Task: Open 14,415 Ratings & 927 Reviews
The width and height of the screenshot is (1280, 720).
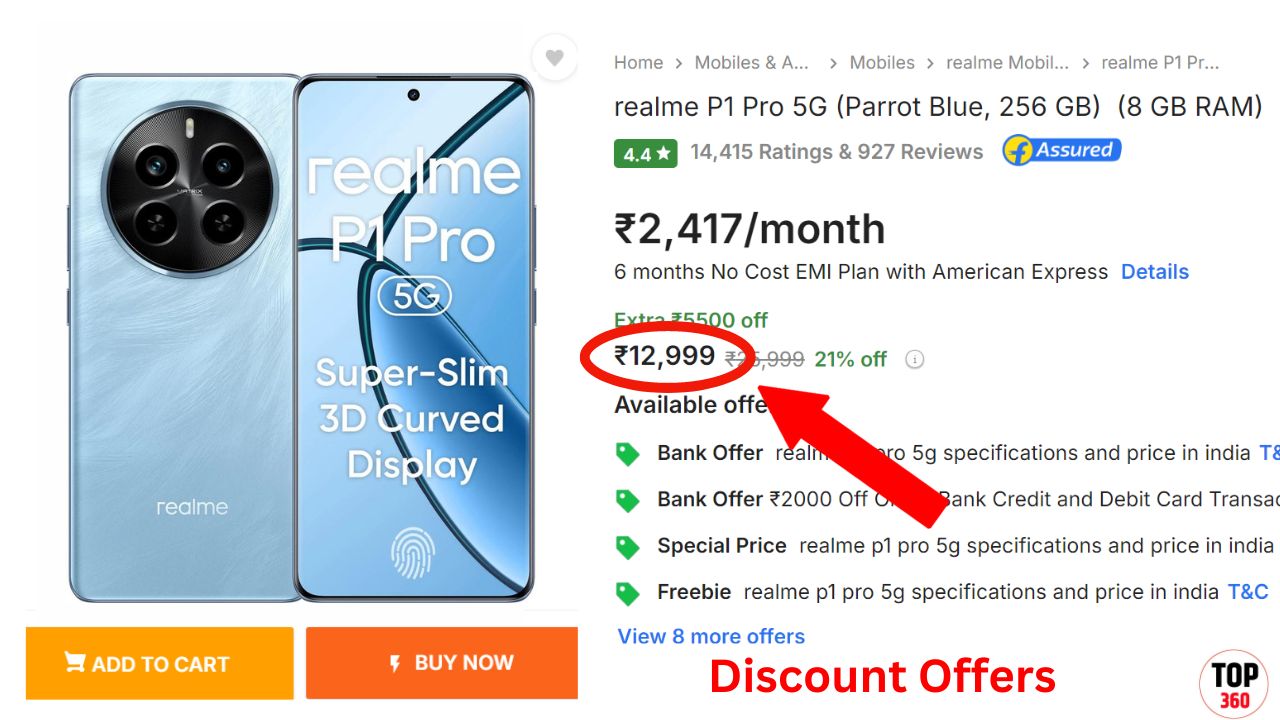Action: (837, 152)
